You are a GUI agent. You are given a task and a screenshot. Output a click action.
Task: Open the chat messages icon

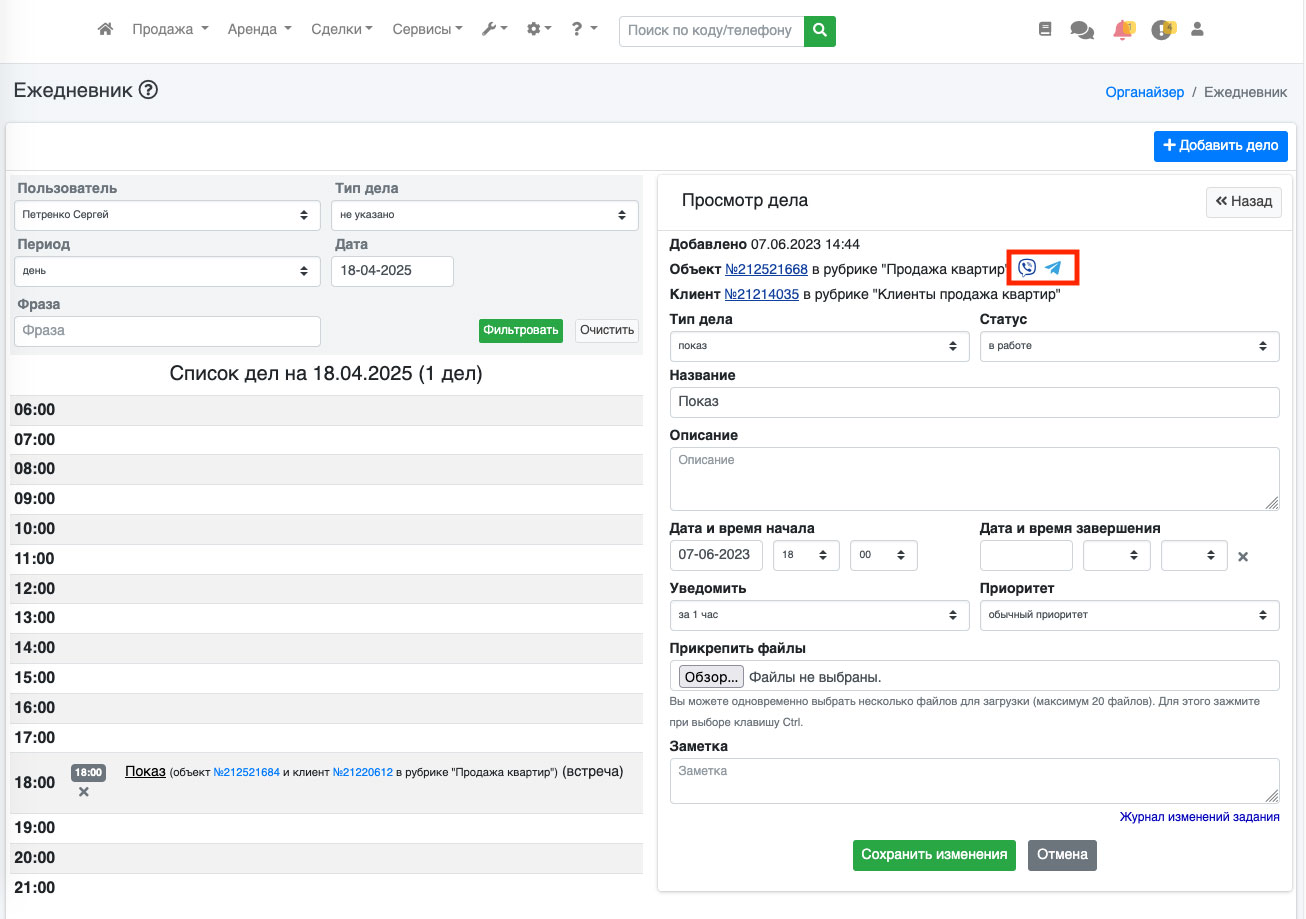pos(1081,30)
